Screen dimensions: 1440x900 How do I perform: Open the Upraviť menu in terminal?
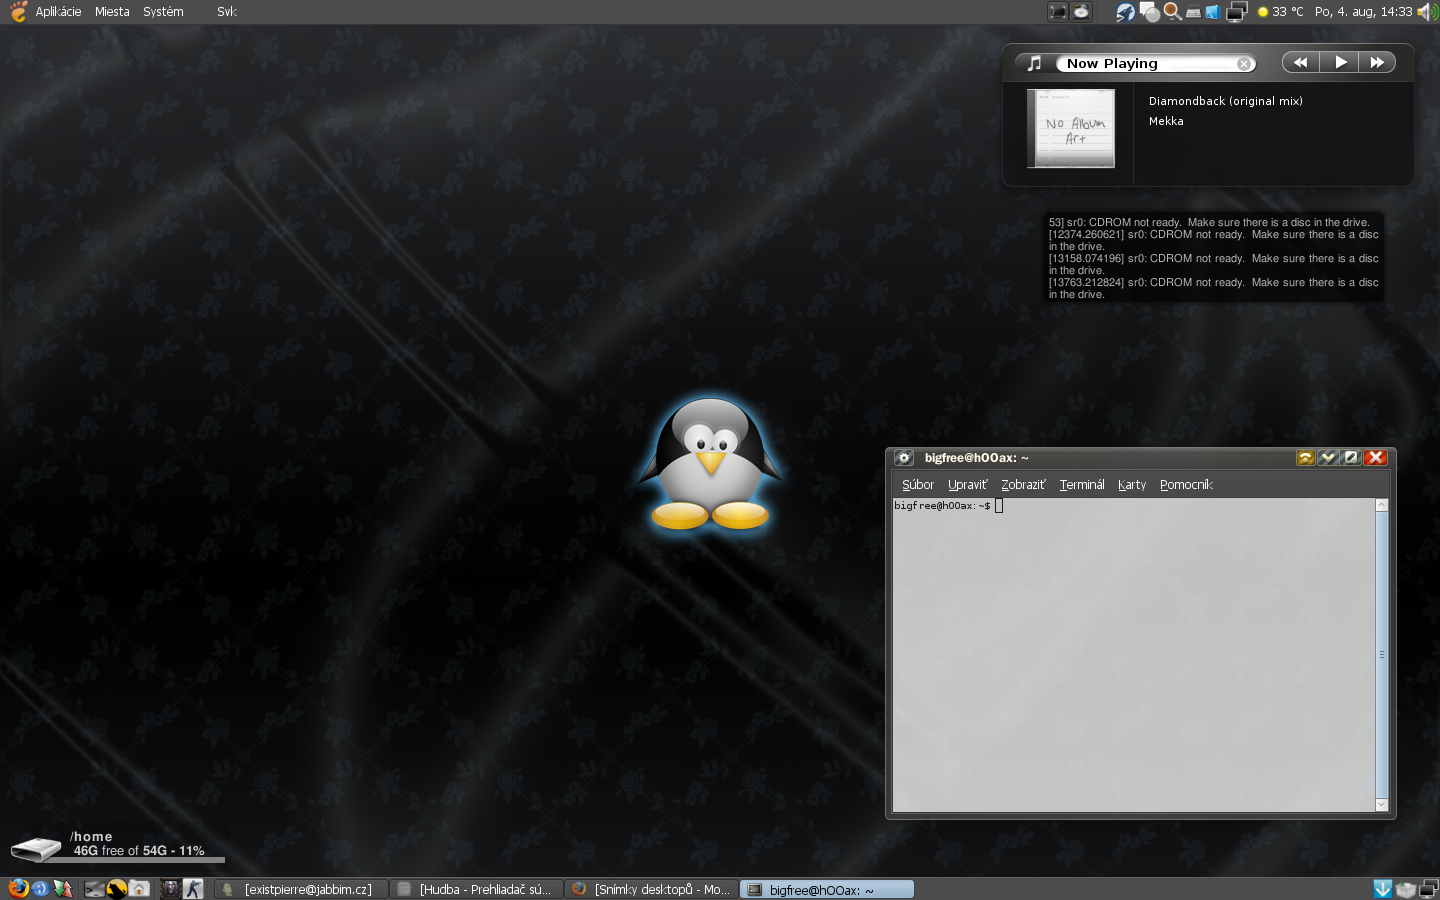pyautogui.click(x=967, y=485)
